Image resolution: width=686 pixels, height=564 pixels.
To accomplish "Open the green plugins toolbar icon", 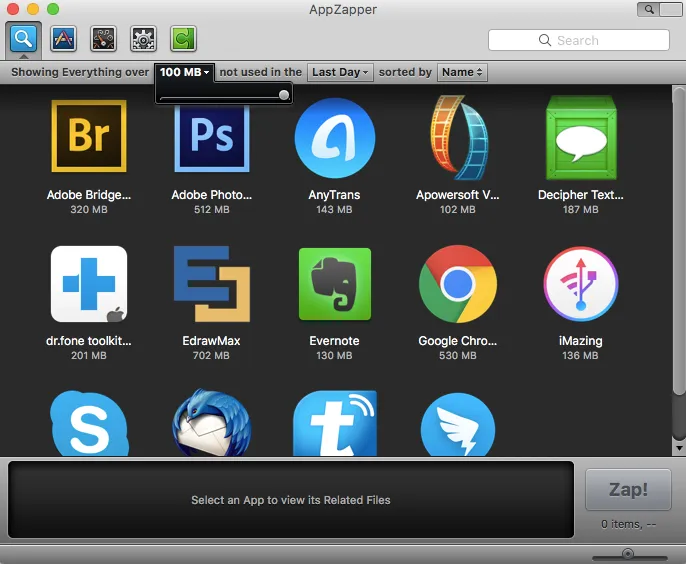I will (x=183, y=39).
